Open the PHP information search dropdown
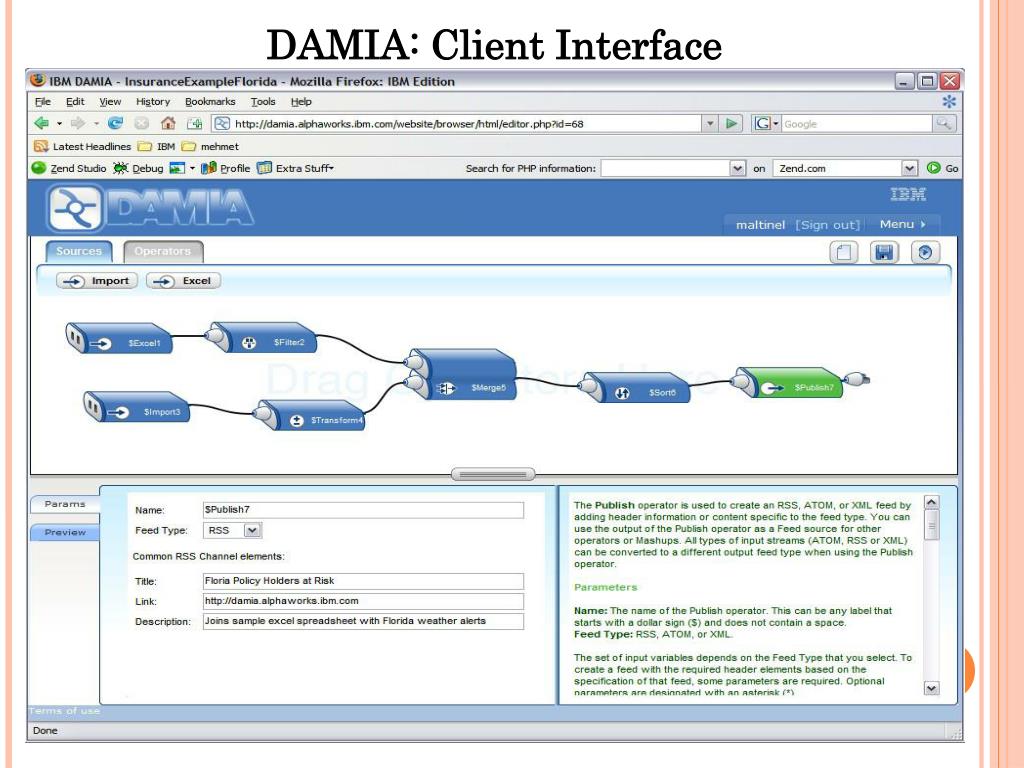The image size is (1024, 768). [737, 168]
